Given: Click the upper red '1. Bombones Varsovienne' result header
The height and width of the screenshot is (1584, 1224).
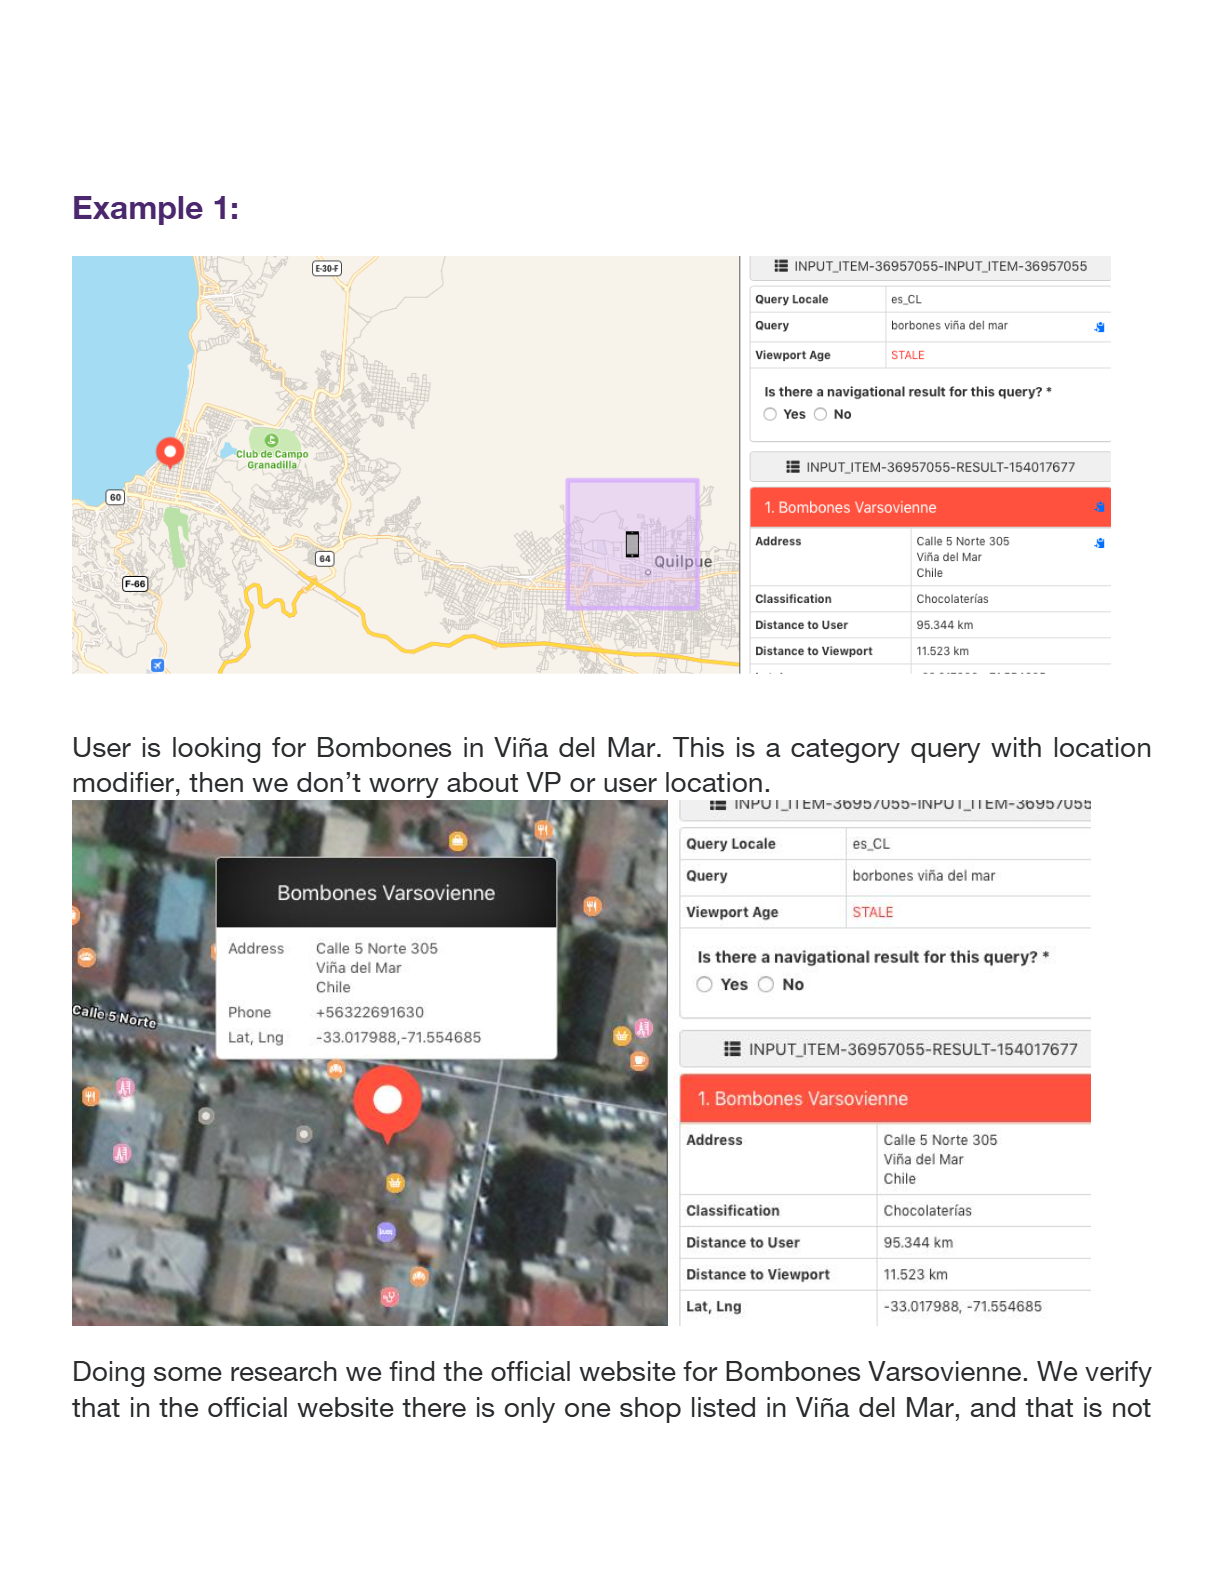Looking at the screenshot, I should 930,508.
